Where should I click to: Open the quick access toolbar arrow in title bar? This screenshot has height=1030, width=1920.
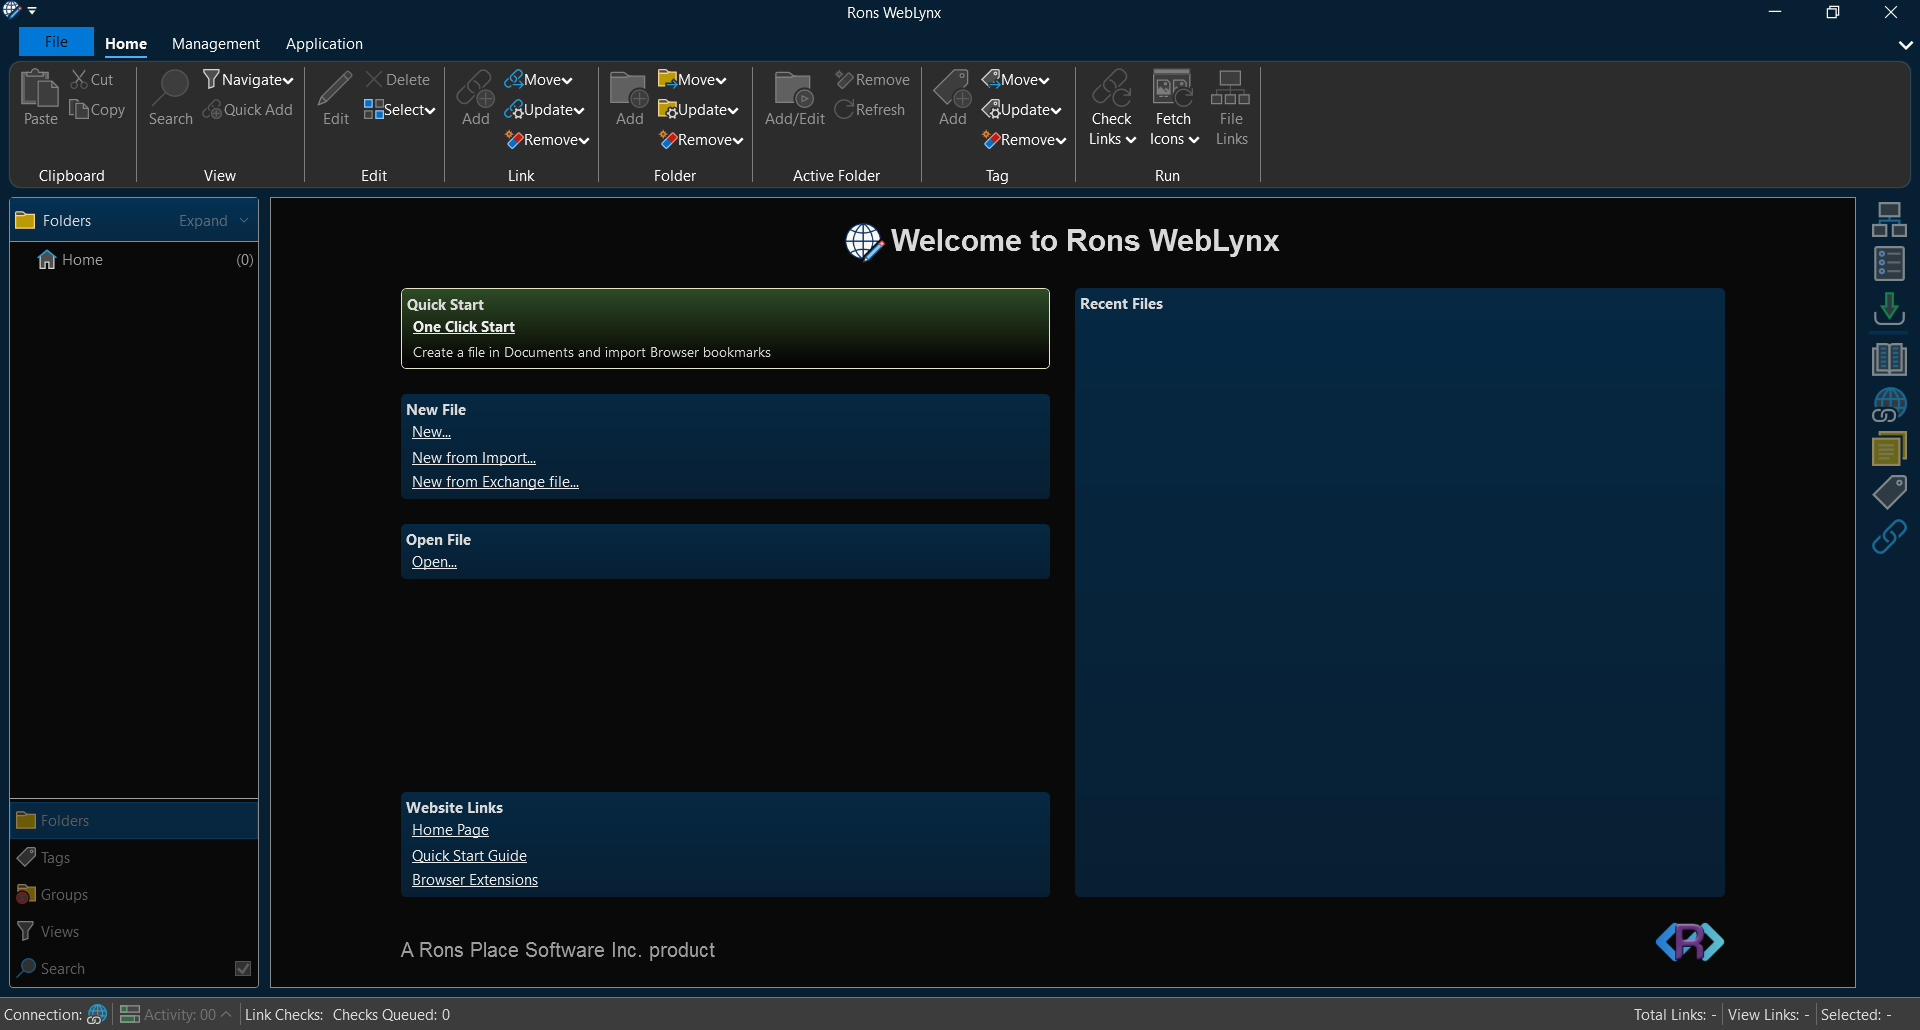pyautogui.click(x=32, y=11)
